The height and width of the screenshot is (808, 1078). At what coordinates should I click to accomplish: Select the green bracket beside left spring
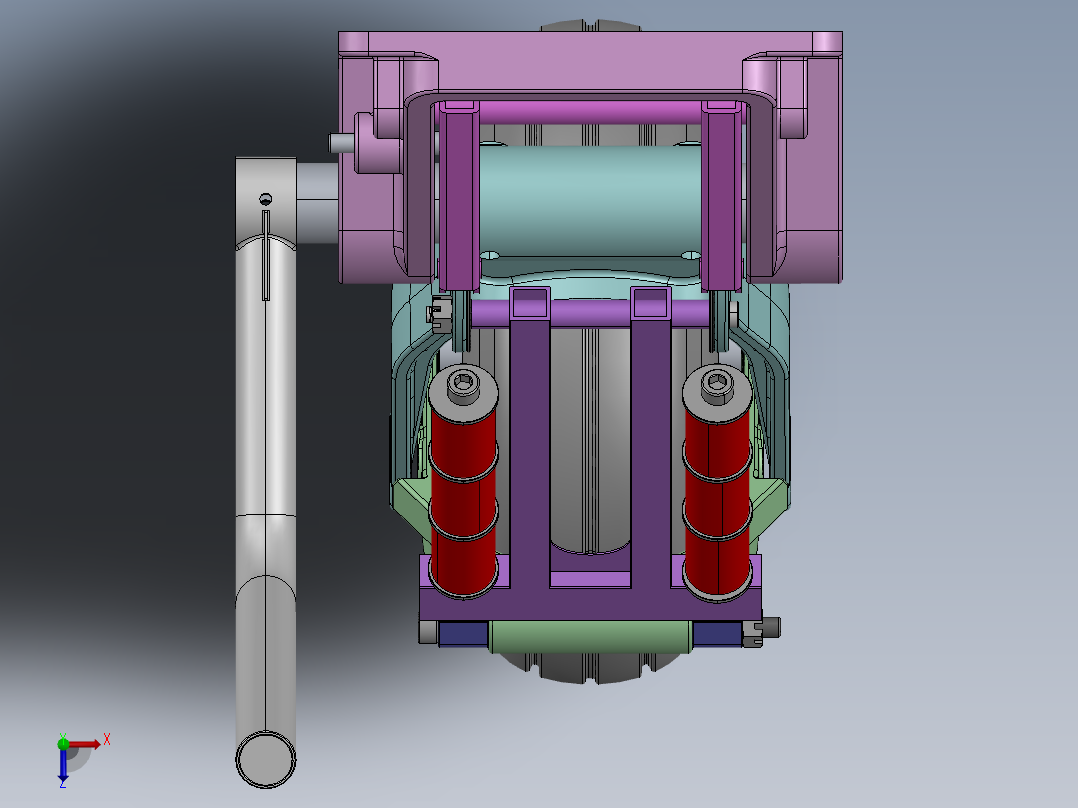(x=412, y=505)
